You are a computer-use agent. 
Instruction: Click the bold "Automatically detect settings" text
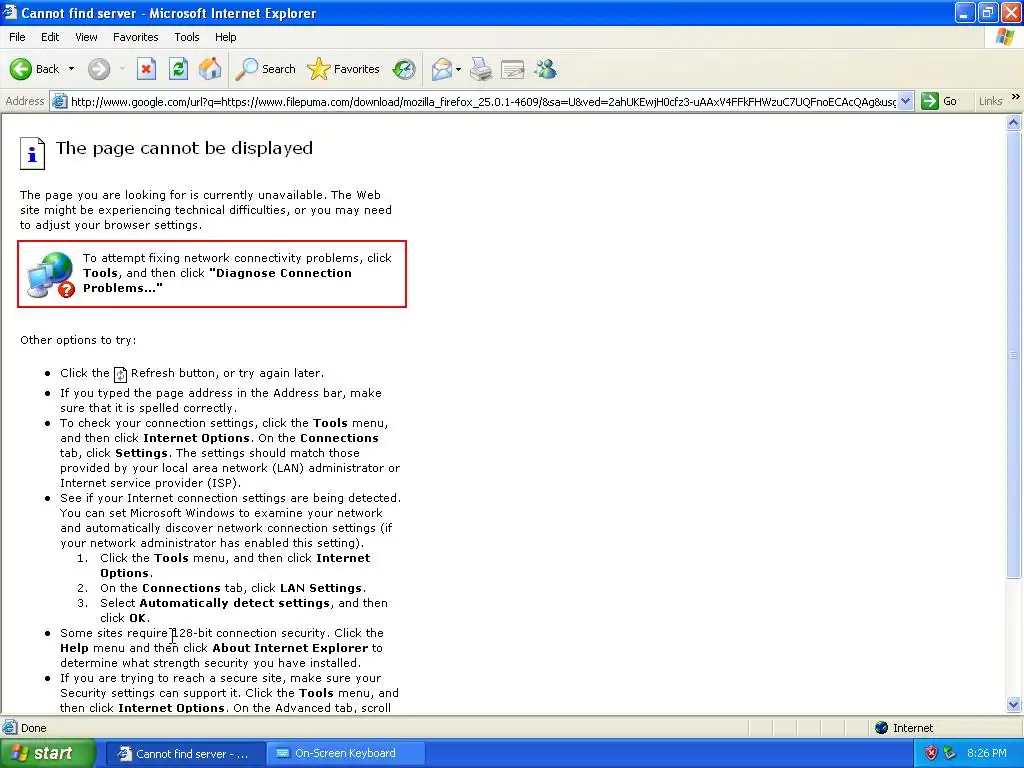click(x=234, y=603)
